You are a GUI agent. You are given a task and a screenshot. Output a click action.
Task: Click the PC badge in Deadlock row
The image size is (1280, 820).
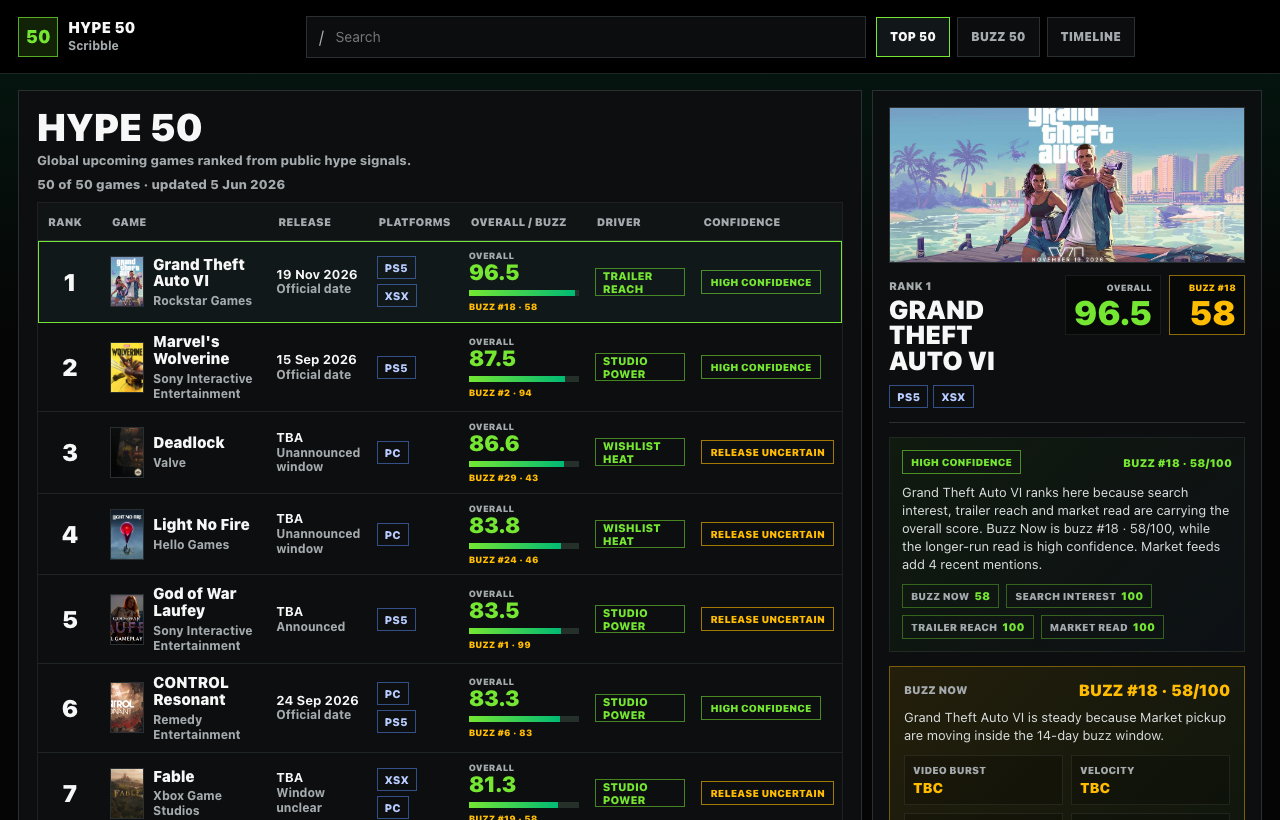pos(393,453)
